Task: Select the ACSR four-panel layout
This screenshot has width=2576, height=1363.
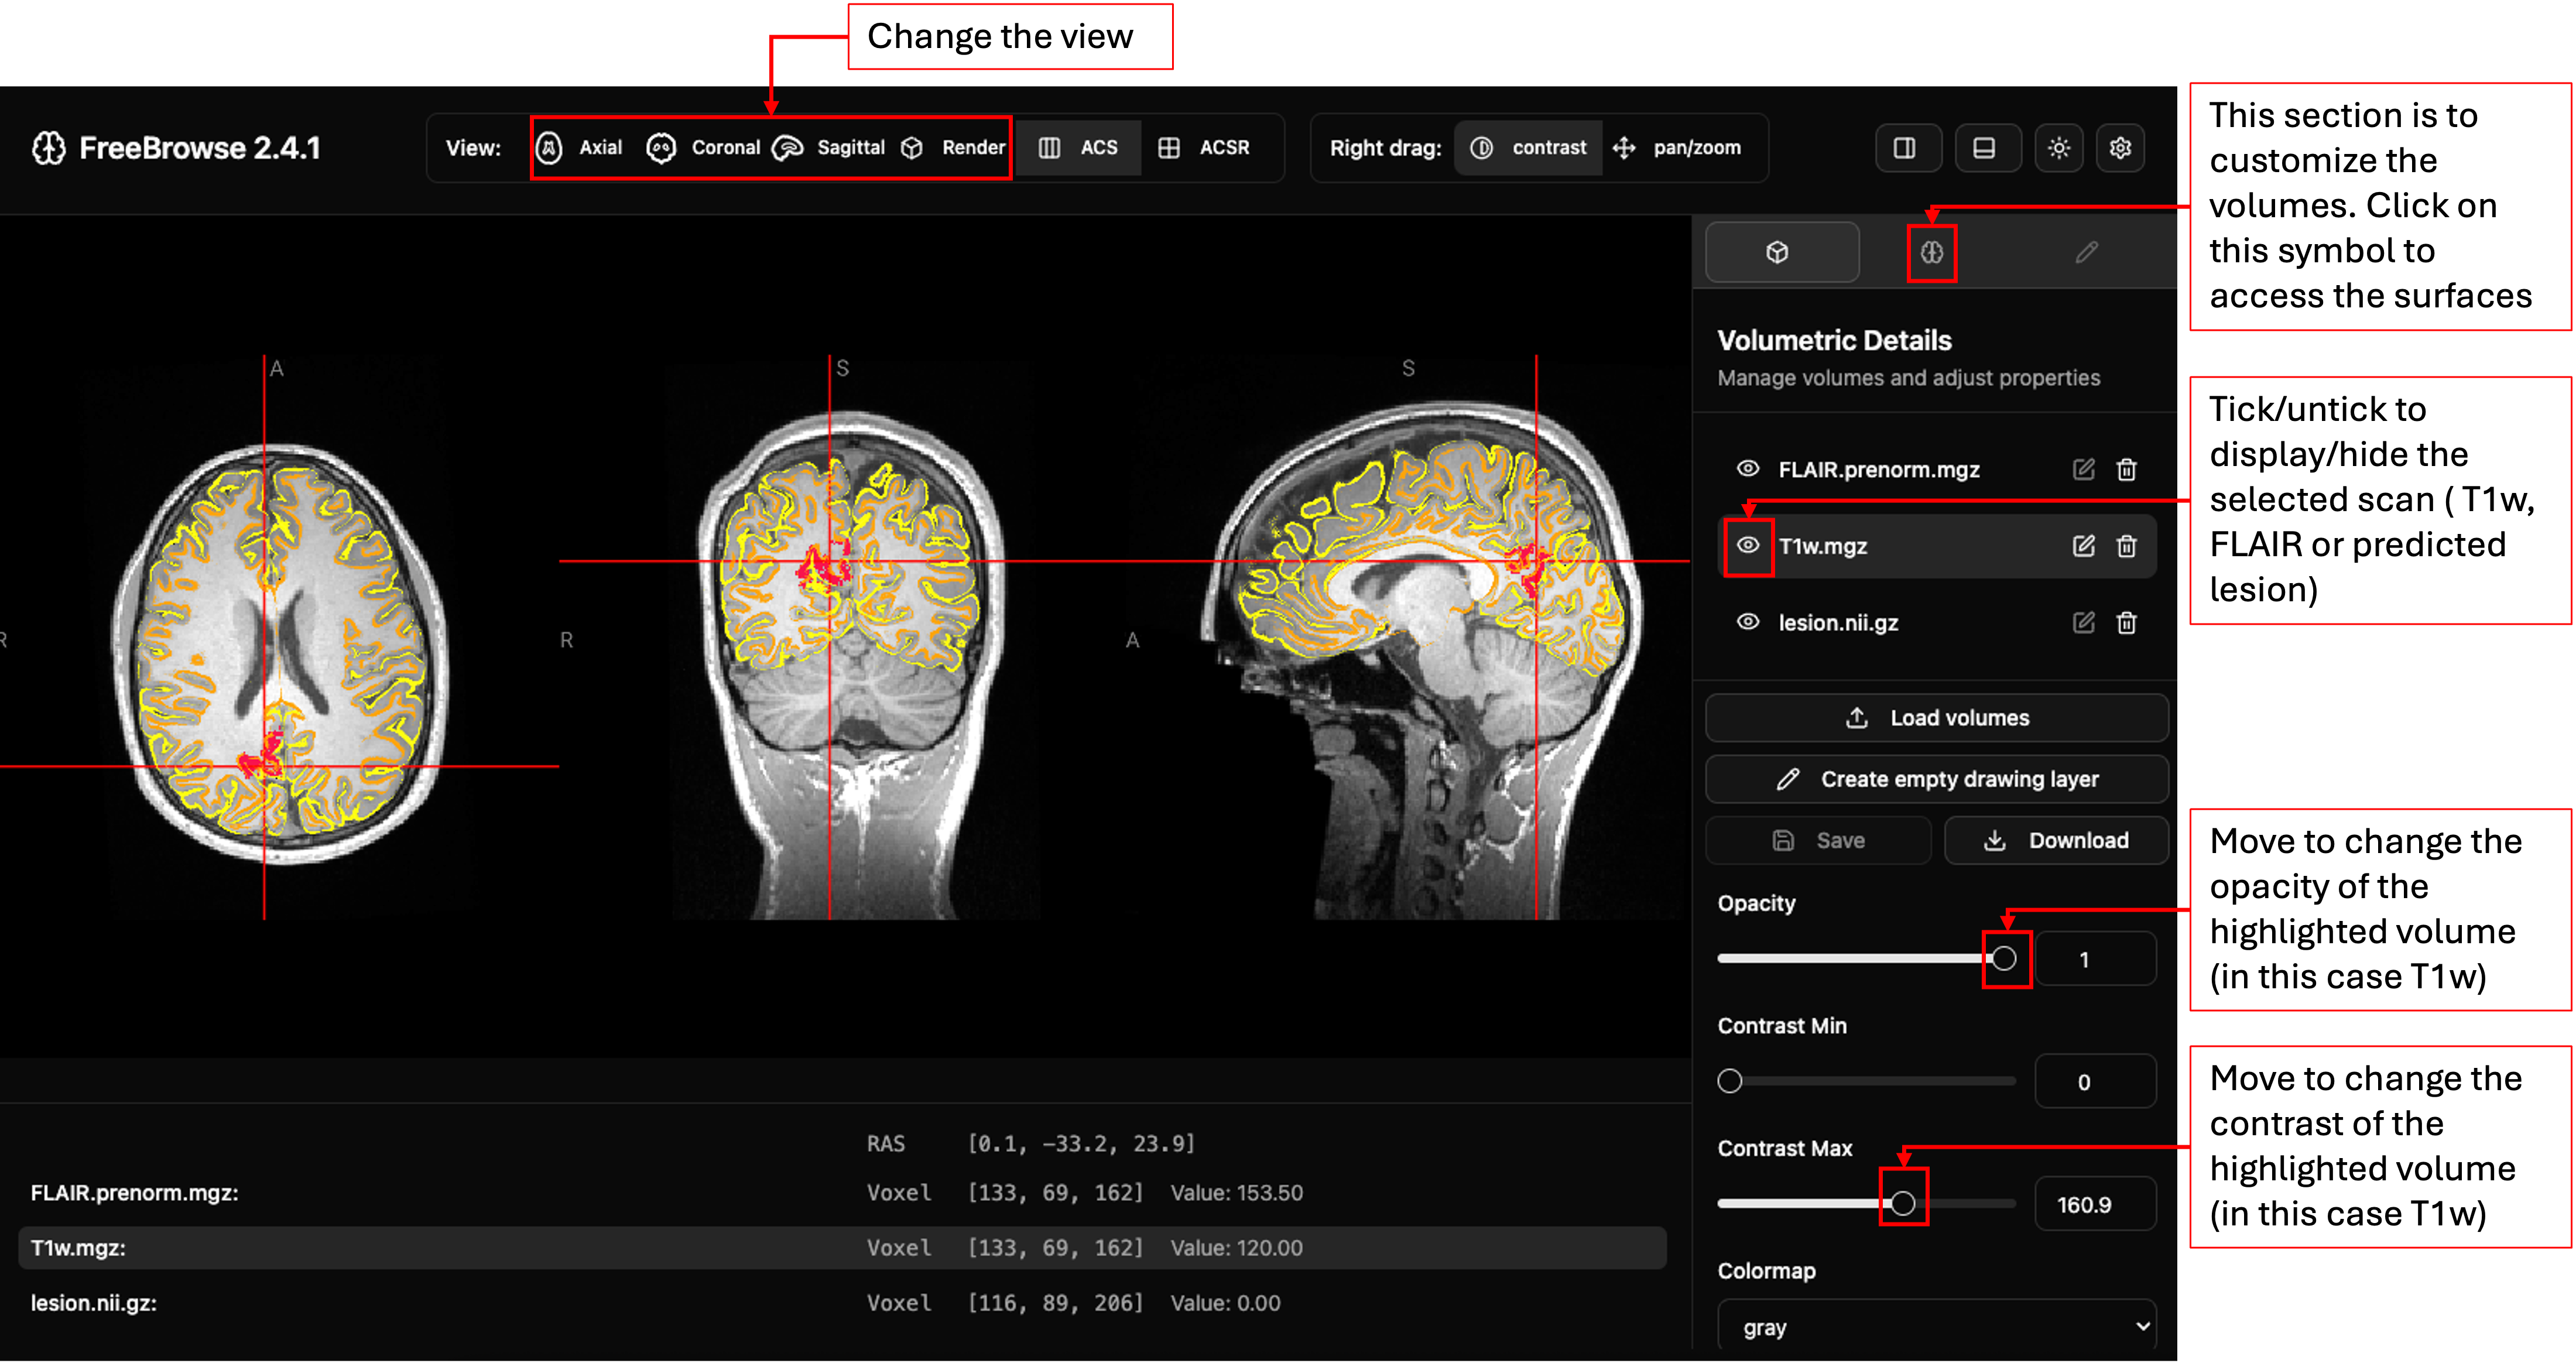Action: pyautogui.click(x=1205, y=148)
